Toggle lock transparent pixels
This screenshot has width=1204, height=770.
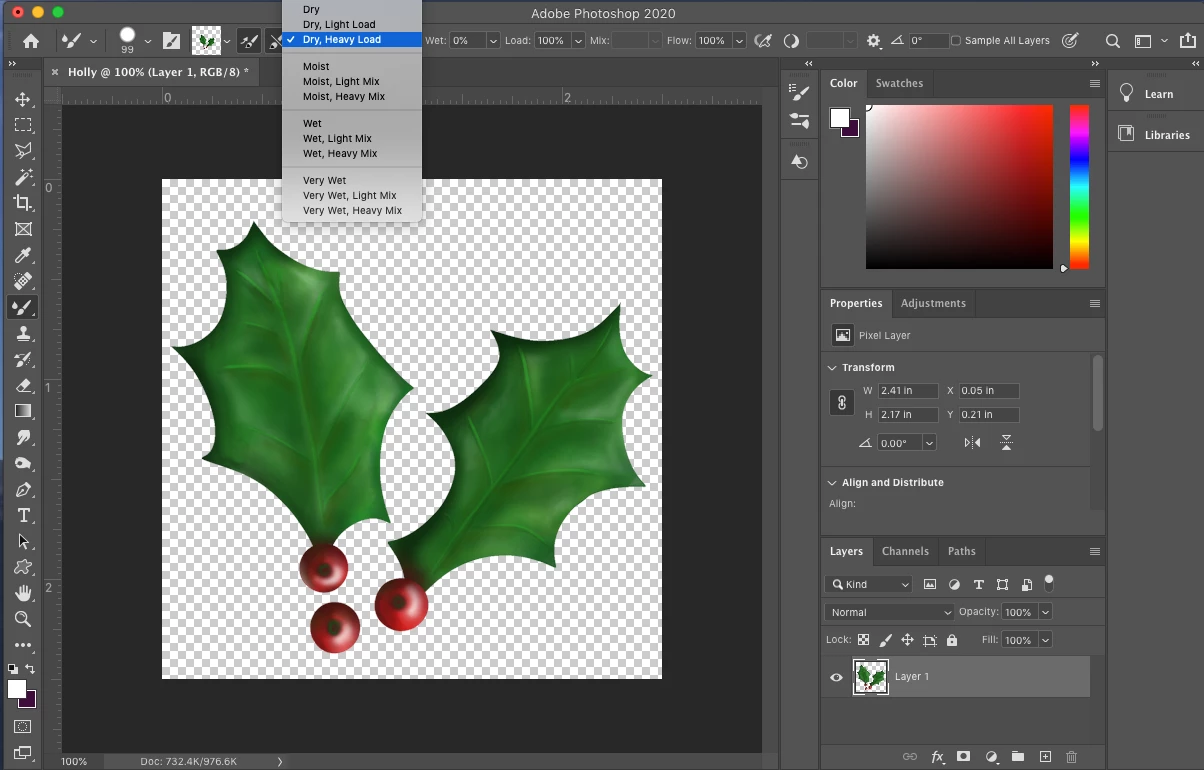pos(863,640)
